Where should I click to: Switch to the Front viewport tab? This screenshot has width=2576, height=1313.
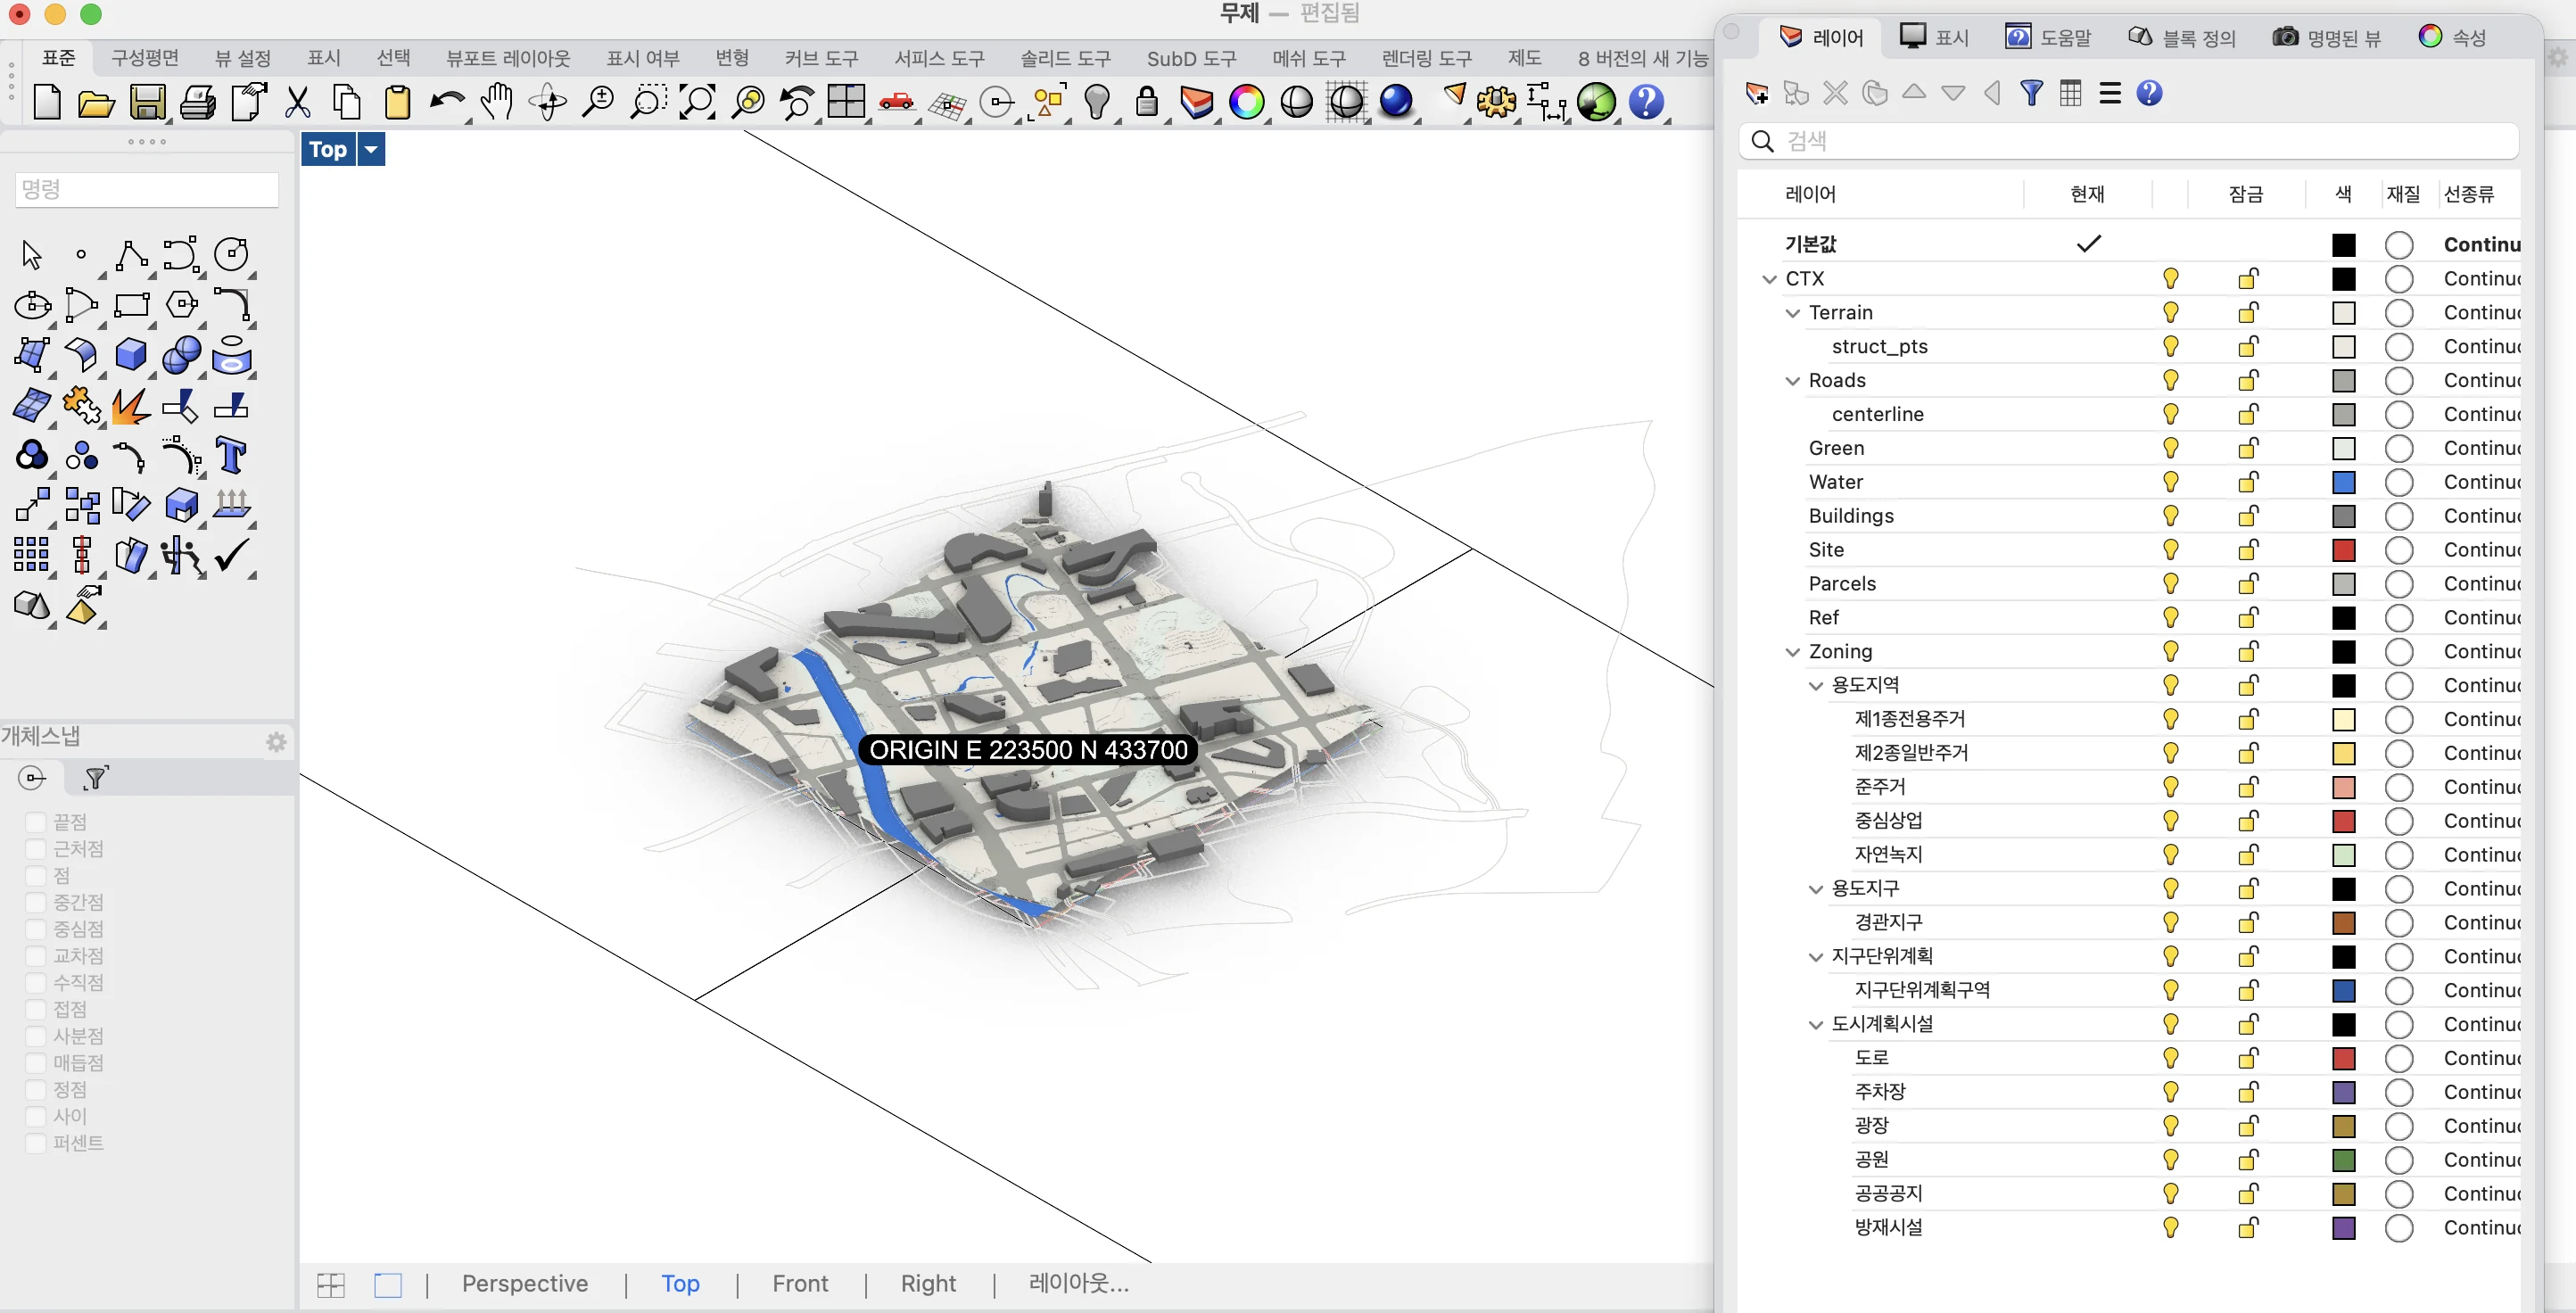pyautogui.click(x=800, y=1283)
